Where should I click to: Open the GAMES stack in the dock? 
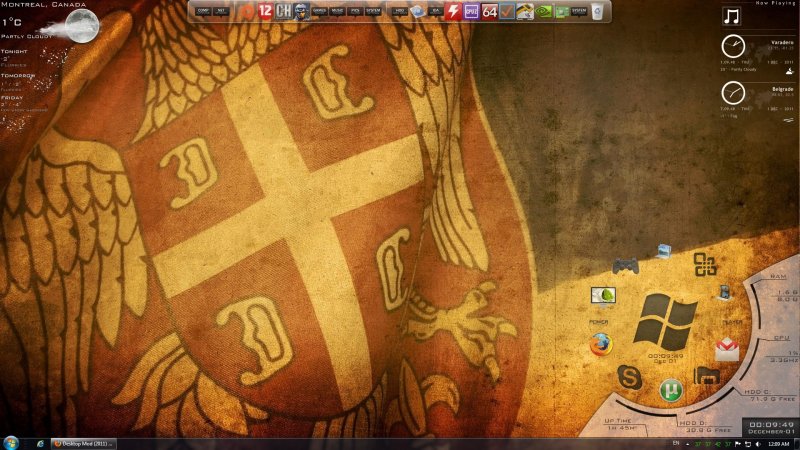click(319, 11)
